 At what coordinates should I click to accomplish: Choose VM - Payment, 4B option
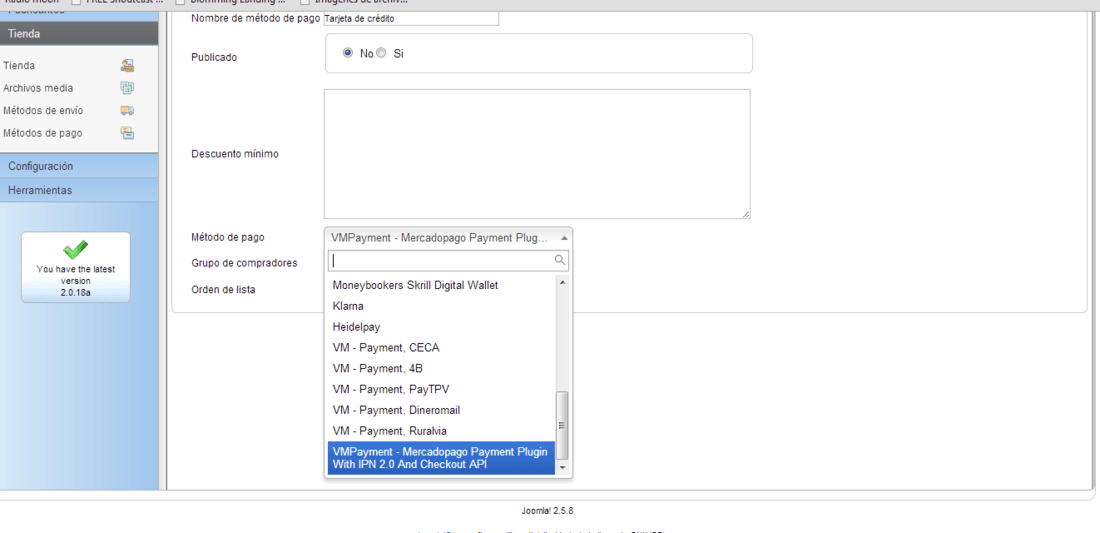click(441, 368)
